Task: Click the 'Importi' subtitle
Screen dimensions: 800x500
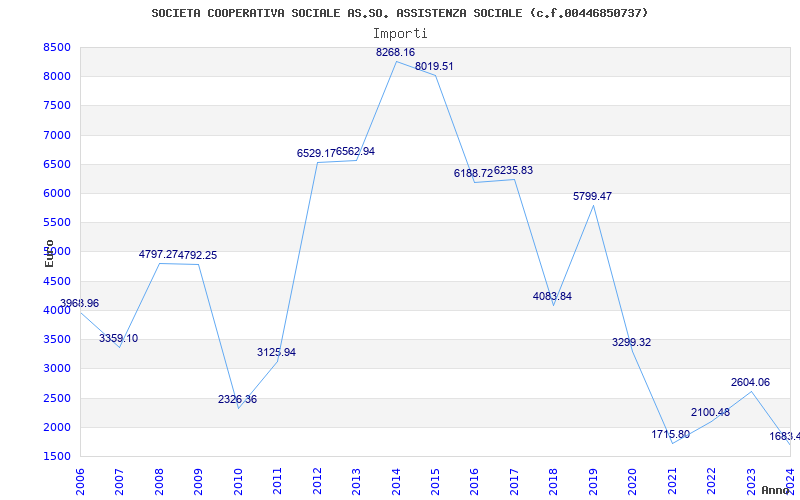Action: [400, 34]
